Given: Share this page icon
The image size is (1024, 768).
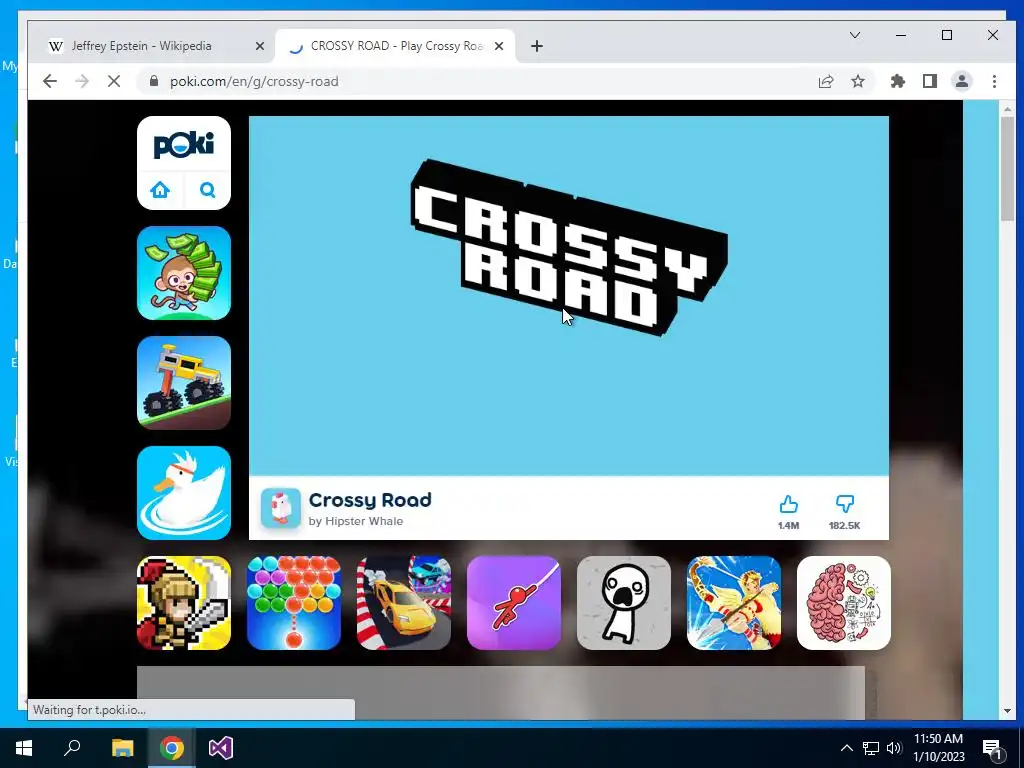Looking at the screenshot, I should pyautogui.click(x=825, y=81).
